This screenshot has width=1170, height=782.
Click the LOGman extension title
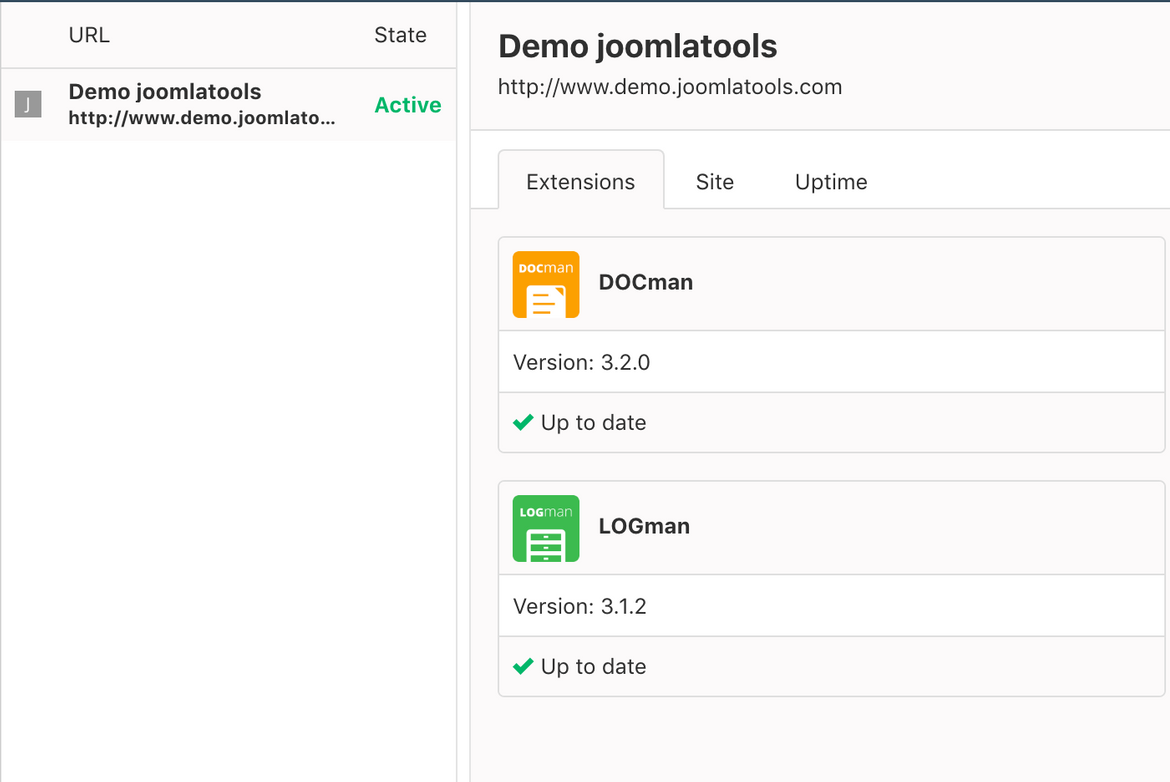point(644,526)
